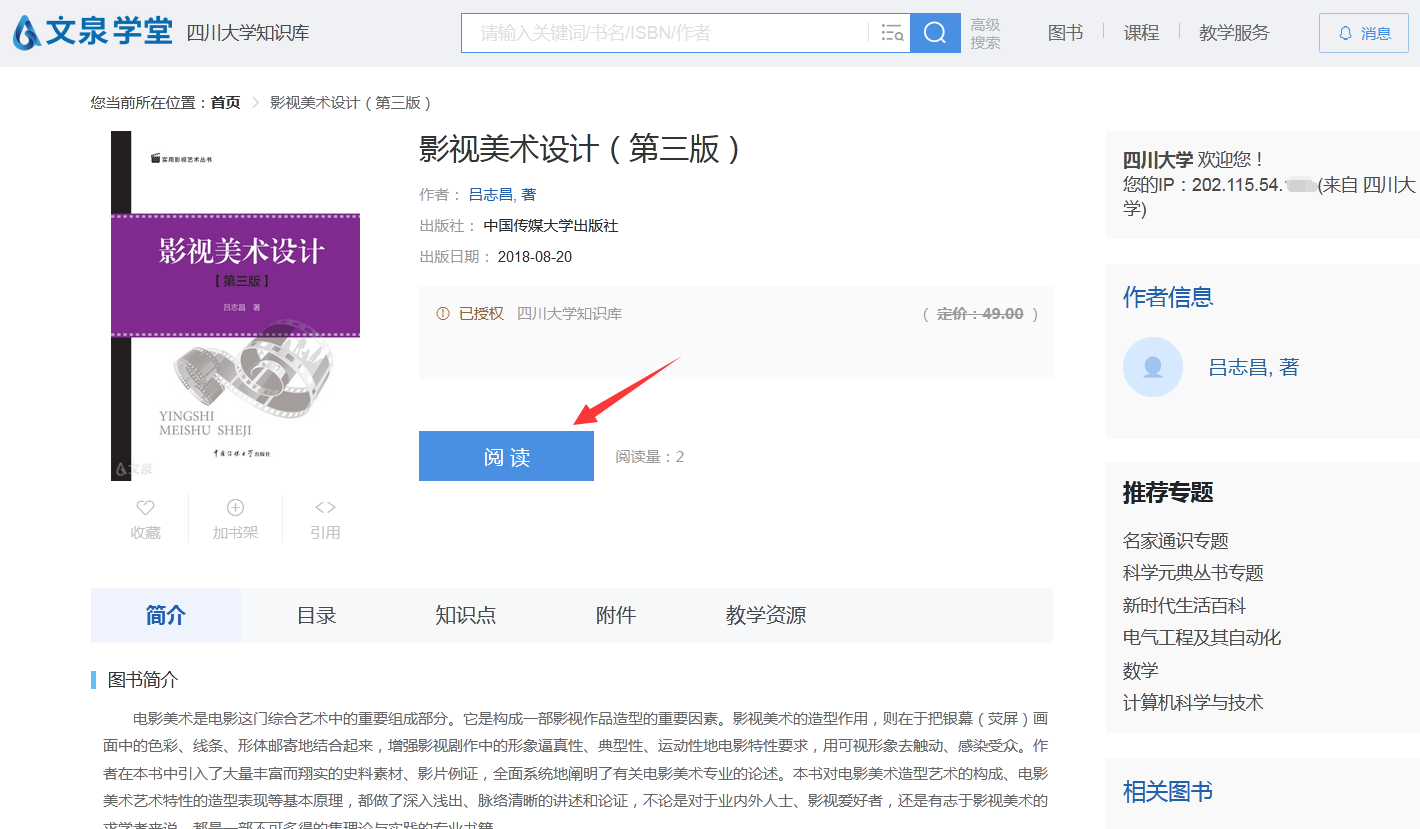Switch to the 目录 tab
Screen dimensions: 1420x829
[x=316, y=615]
